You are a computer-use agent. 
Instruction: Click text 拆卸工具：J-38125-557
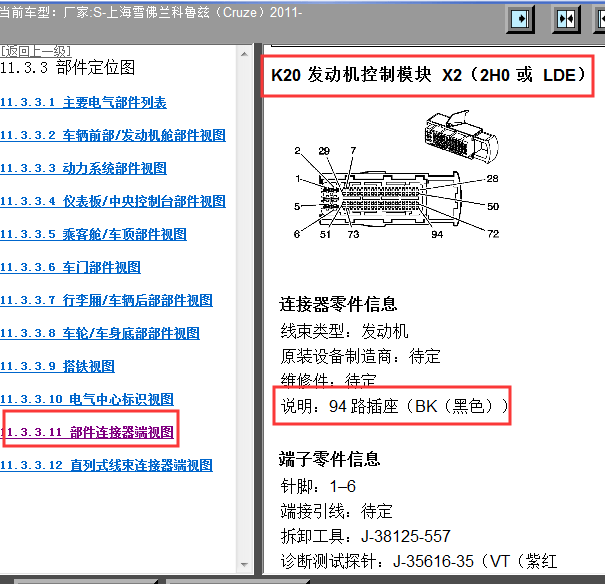click(x=365, y=536)
